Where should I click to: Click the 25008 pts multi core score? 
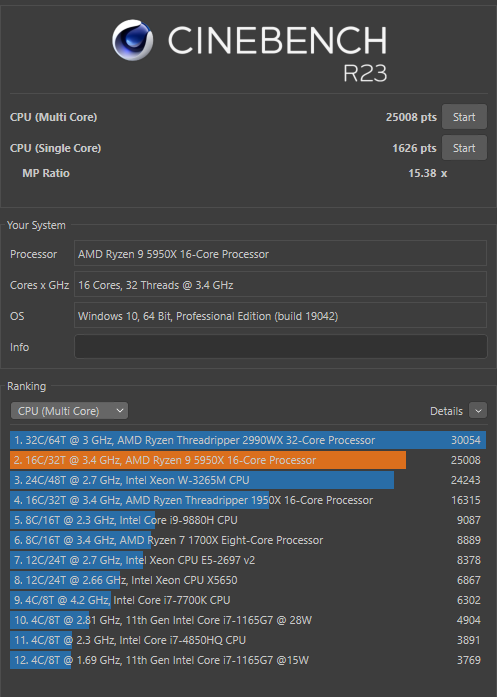pyautogui.click(x=411, y=117)
